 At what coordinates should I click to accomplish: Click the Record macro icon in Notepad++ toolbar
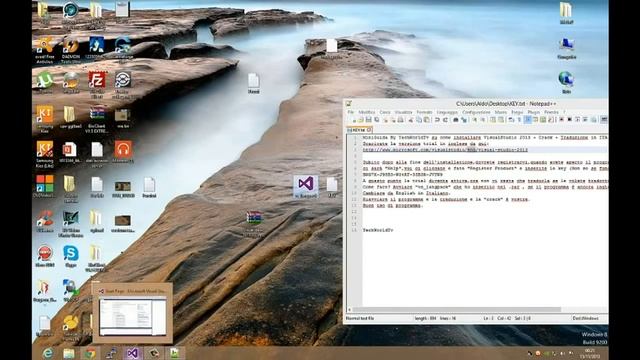click(x=561, y=120)
